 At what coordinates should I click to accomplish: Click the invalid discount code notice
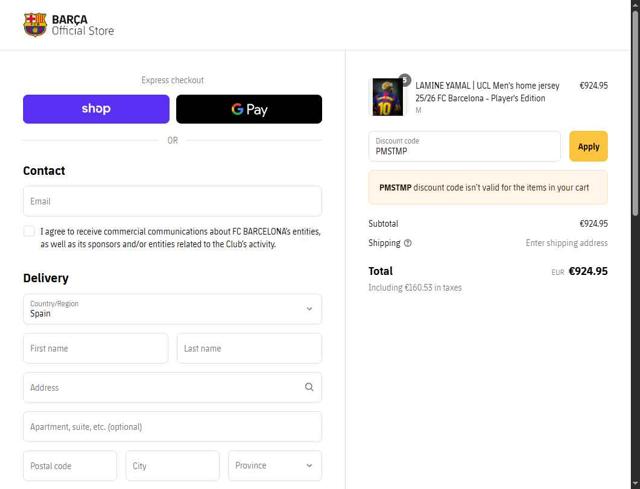tap(488, 187)
